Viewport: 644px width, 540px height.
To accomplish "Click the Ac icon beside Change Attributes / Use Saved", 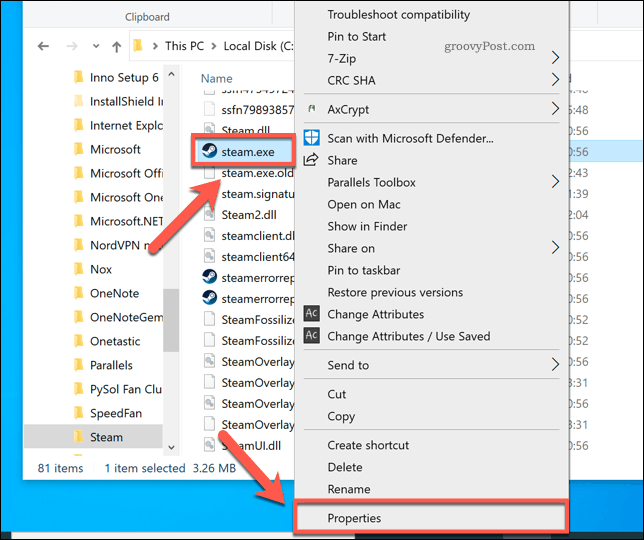I will [x=311, y=335].
